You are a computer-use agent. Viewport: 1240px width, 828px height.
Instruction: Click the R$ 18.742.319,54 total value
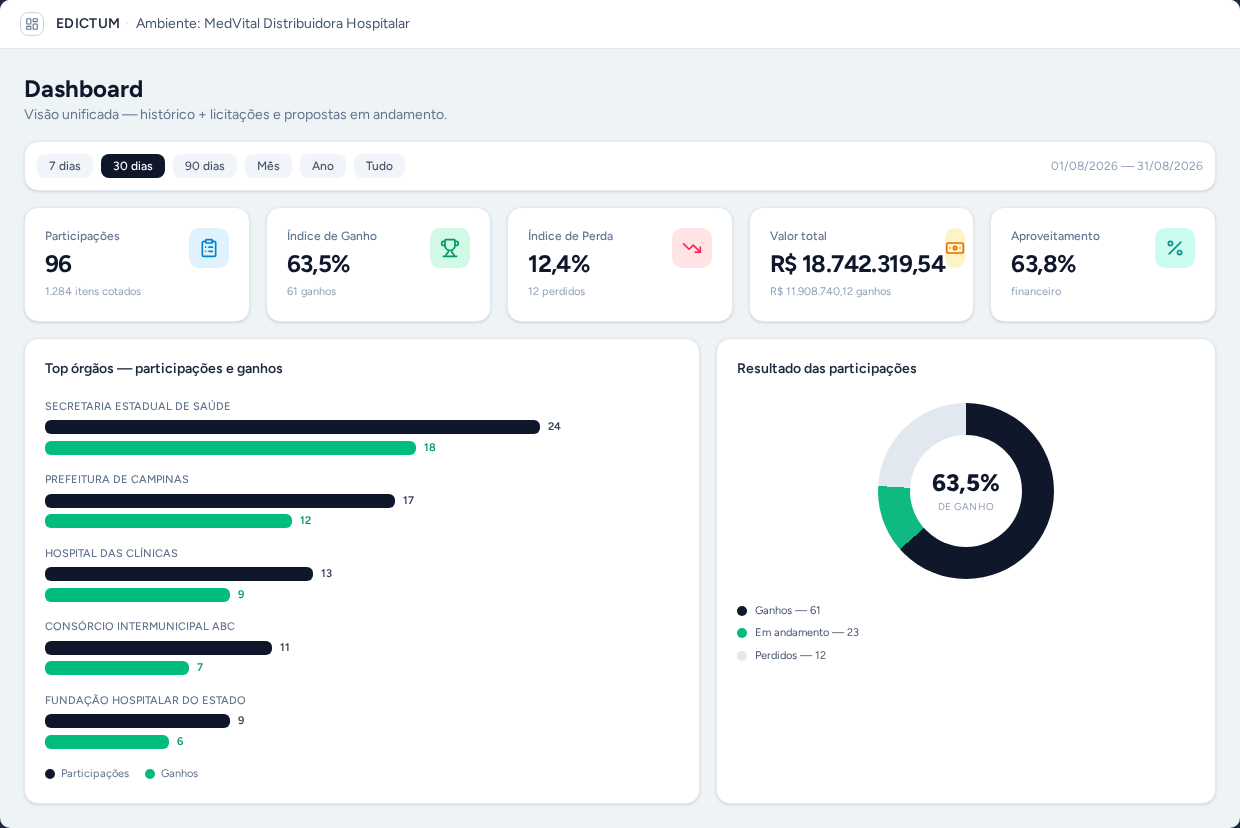pyautogui.click(x=857, y=264)
